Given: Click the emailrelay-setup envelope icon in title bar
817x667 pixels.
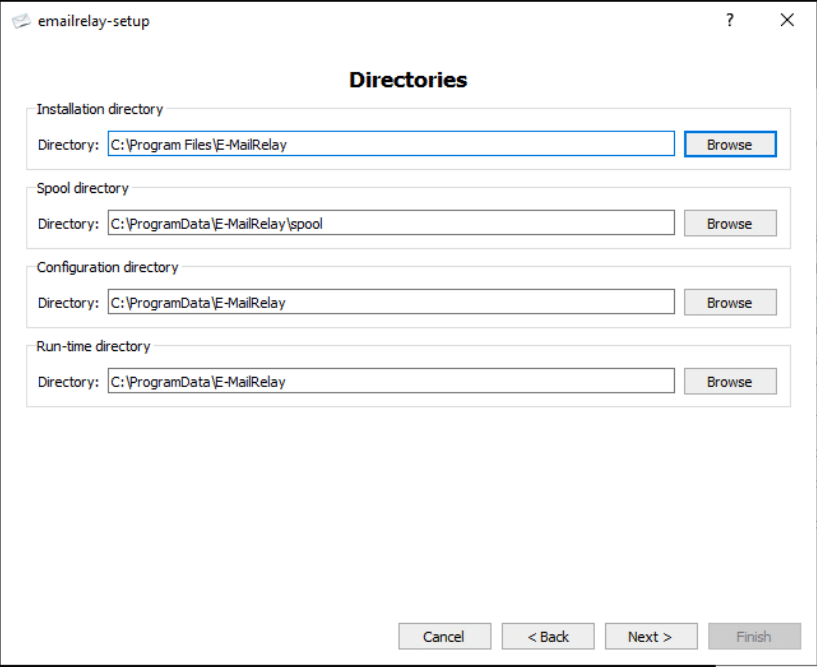Looking at the screenshot, I should pyautogui.click(x=21, y=21).
